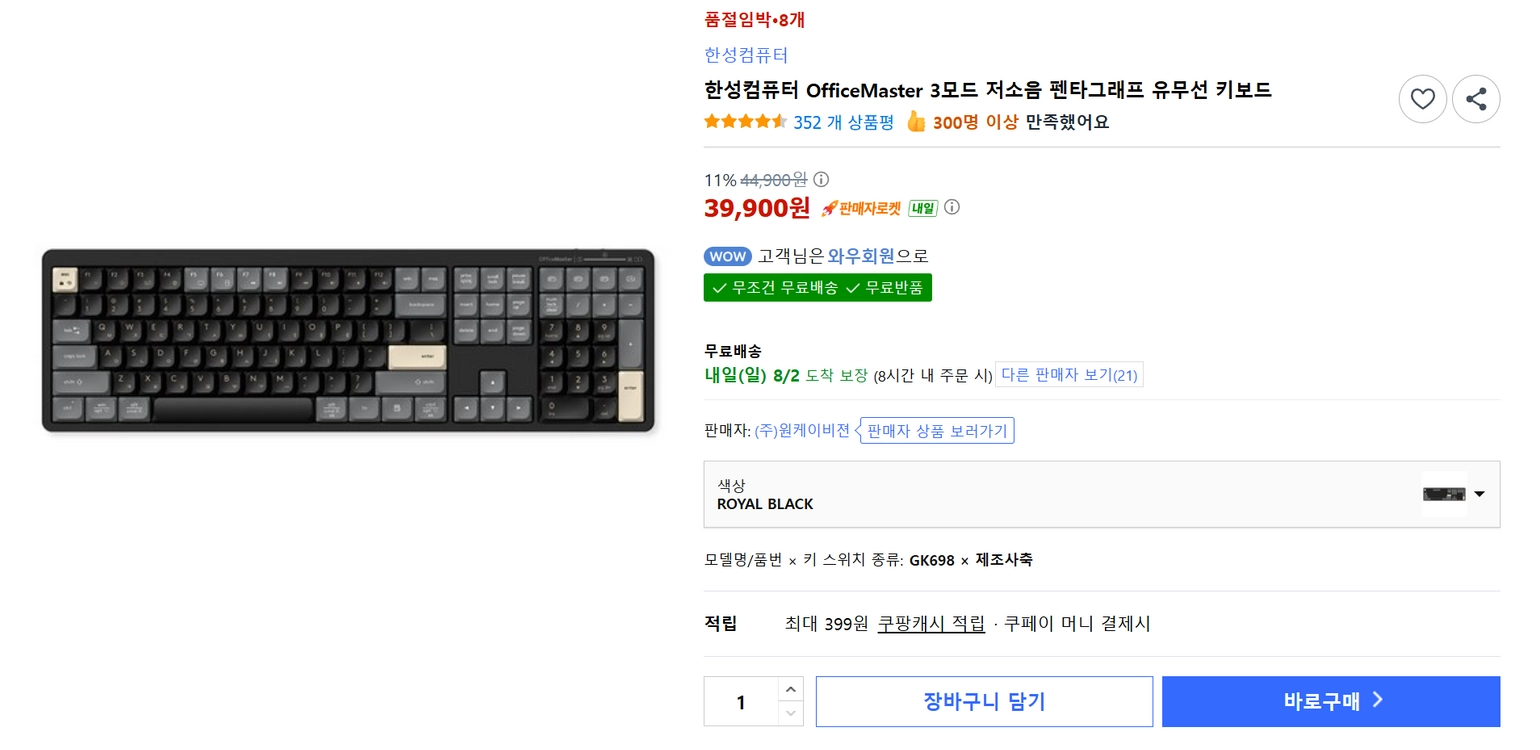Click the 판매자로켓 rocket badge
1540x750 pixels.
click(861, 208)
